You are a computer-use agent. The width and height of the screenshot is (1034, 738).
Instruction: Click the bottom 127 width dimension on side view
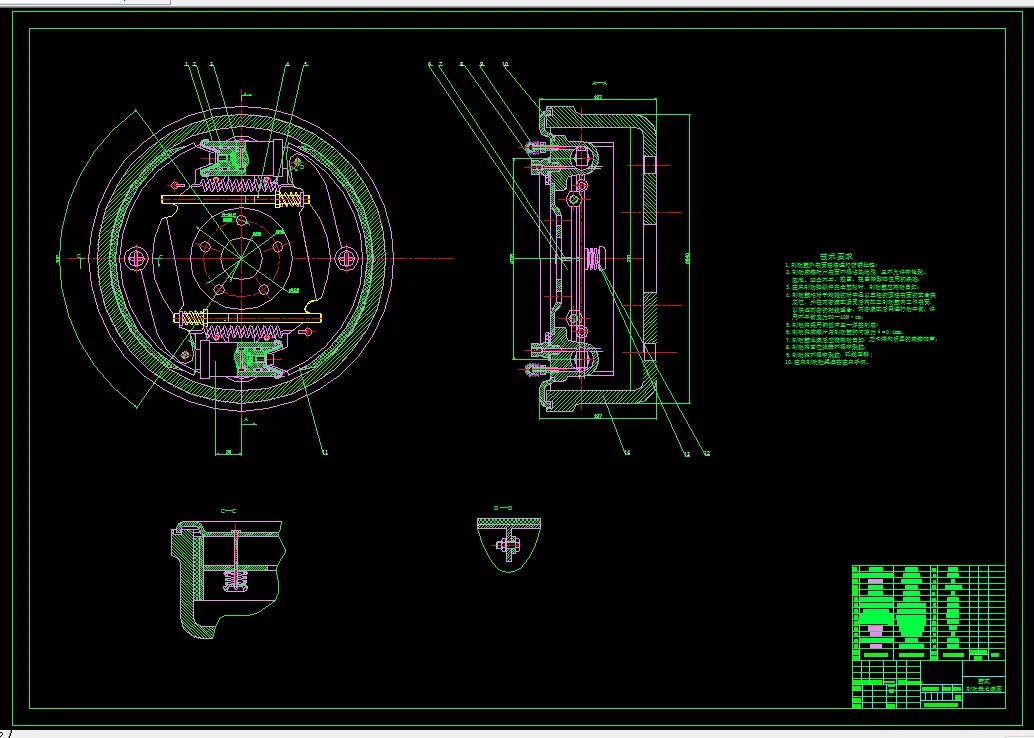tap(597, 416)
